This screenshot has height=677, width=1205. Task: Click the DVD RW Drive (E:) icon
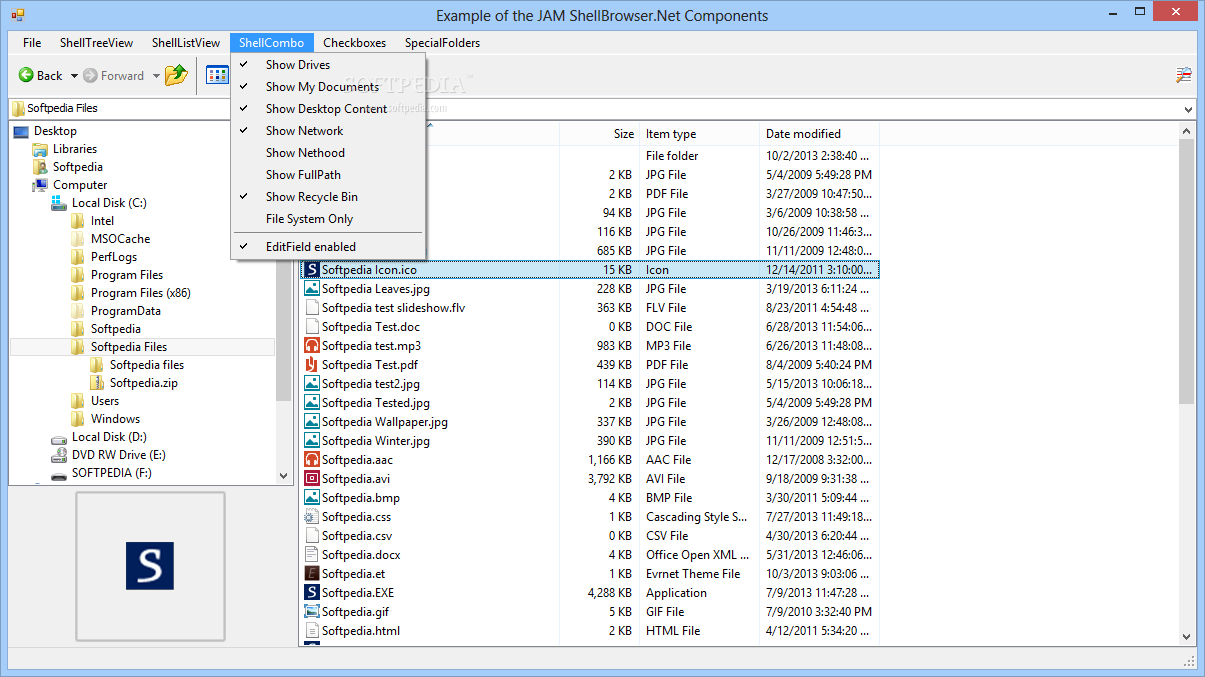click(59, 455)
